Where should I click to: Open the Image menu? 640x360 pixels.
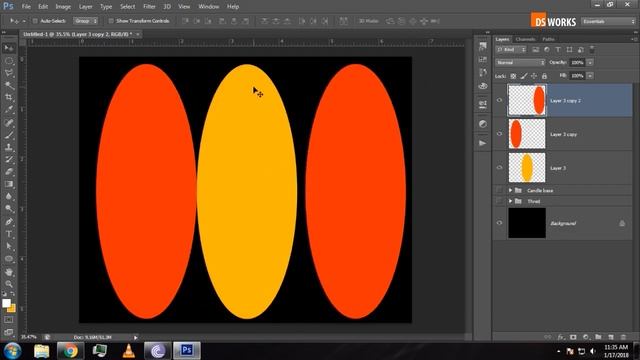click(63, 7)
